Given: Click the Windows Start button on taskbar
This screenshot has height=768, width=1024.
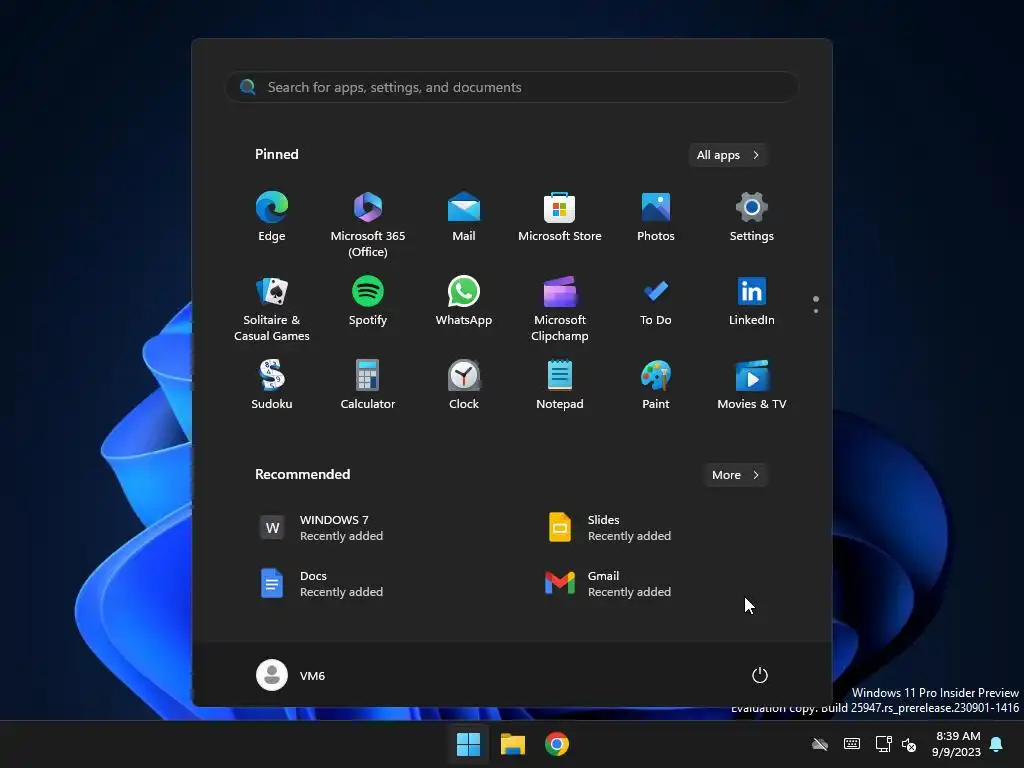Looking at the screenshot, I should pyautogui.click(x=468, y=744).
